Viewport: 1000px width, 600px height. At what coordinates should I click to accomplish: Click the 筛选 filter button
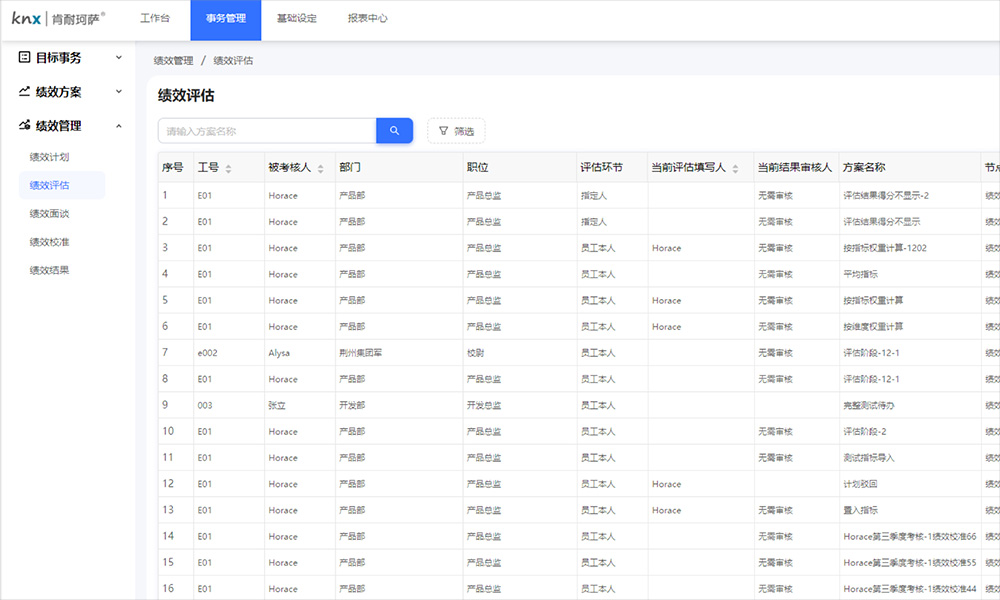pyautogui.click(x=456, y=131)
